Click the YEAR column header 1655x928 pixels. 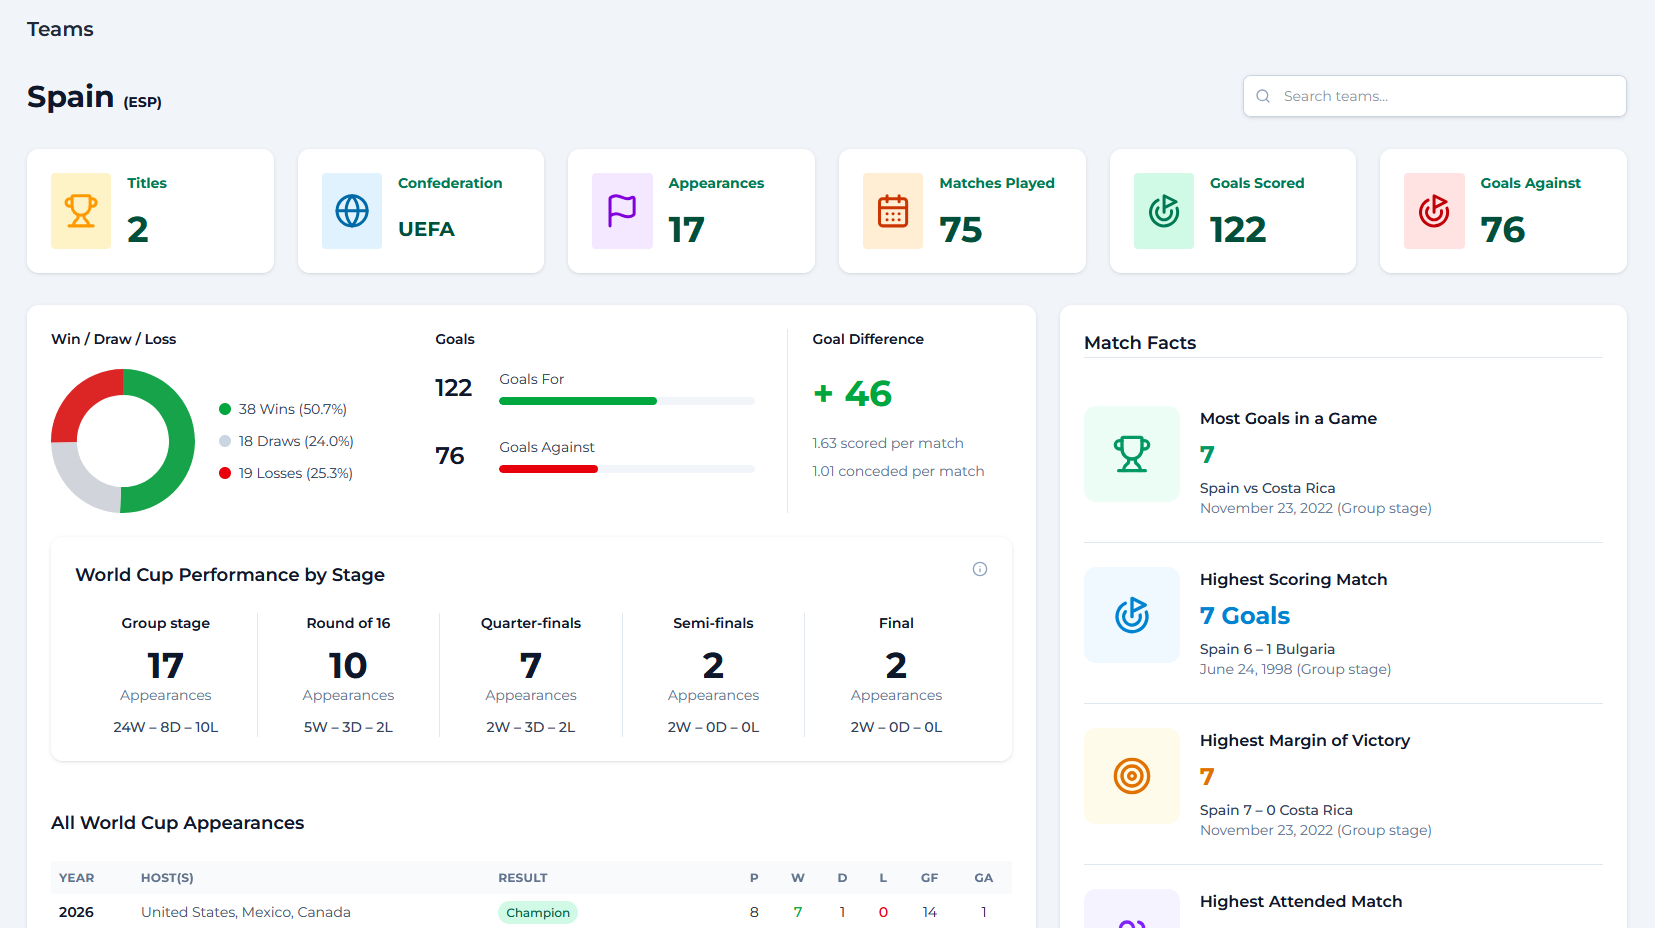76,878
